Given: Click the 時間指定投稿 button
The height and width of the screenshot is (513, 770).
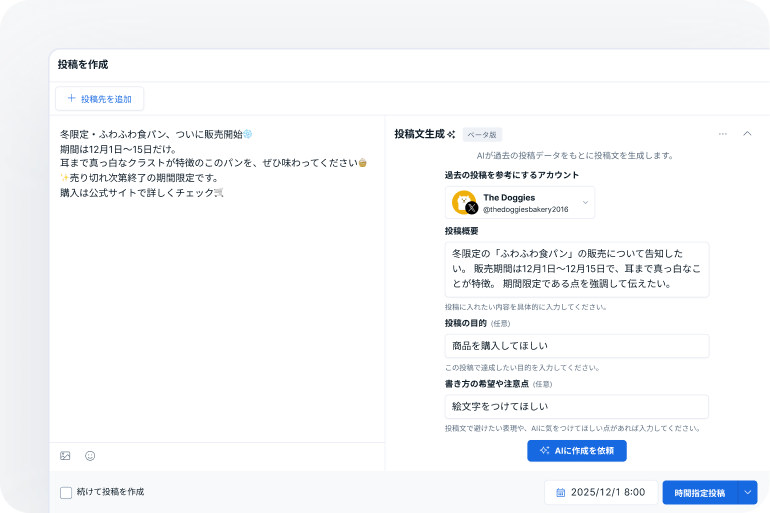Looking at the screenshot, I should pyautogui.click(x=699, y=493).
